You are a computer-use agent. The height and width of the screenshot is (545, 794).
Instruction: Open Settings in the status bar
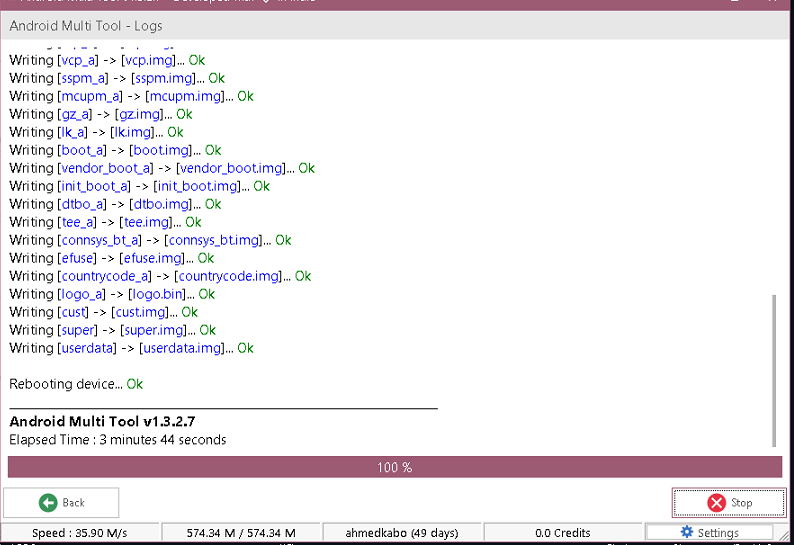[709, 532]
